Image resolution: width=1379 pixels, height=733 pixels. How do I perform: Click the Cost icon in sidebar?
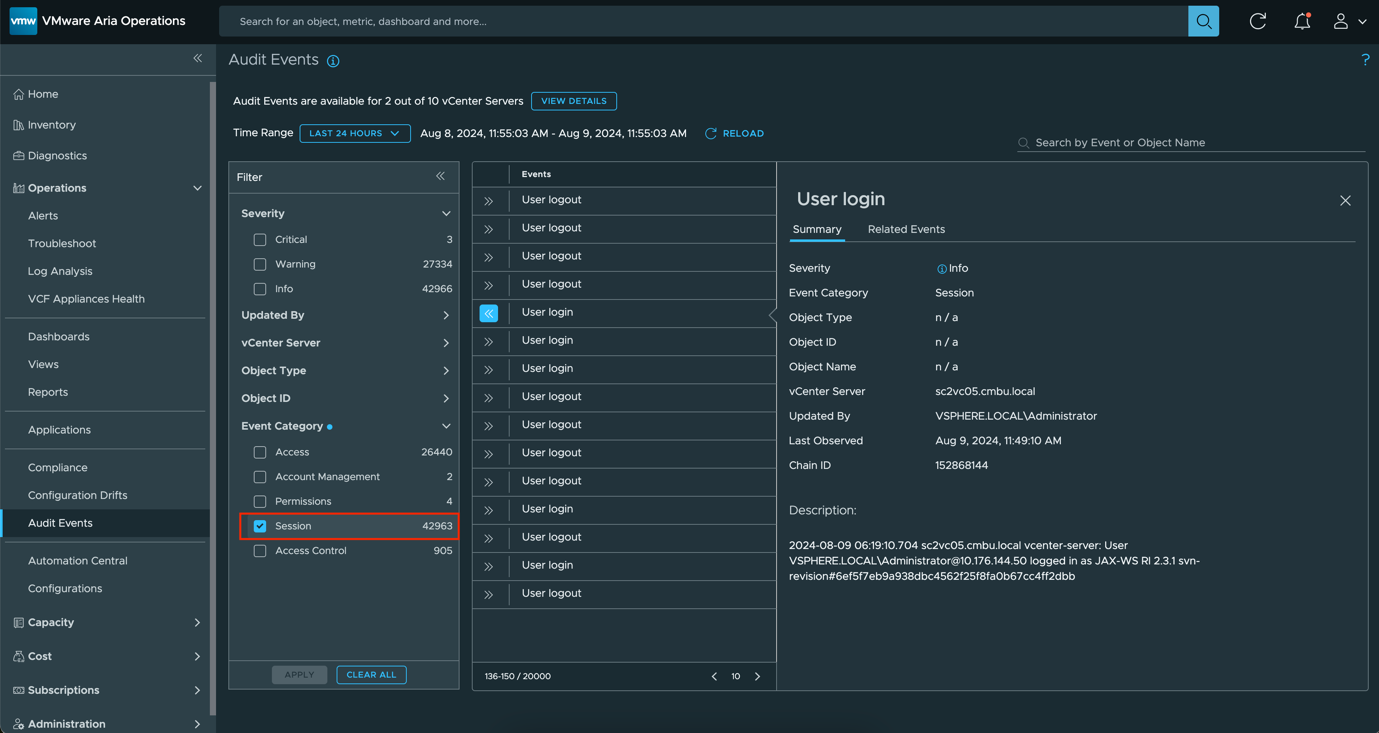tap(19, 656)
